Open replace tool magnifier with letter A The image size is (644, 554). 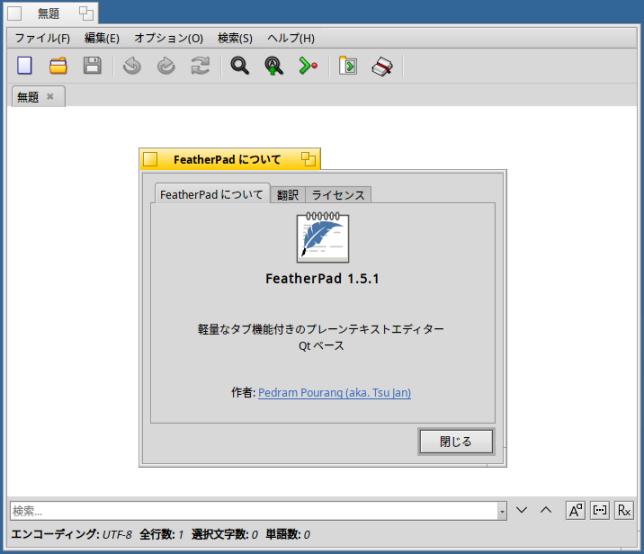(x=274, y=66)
